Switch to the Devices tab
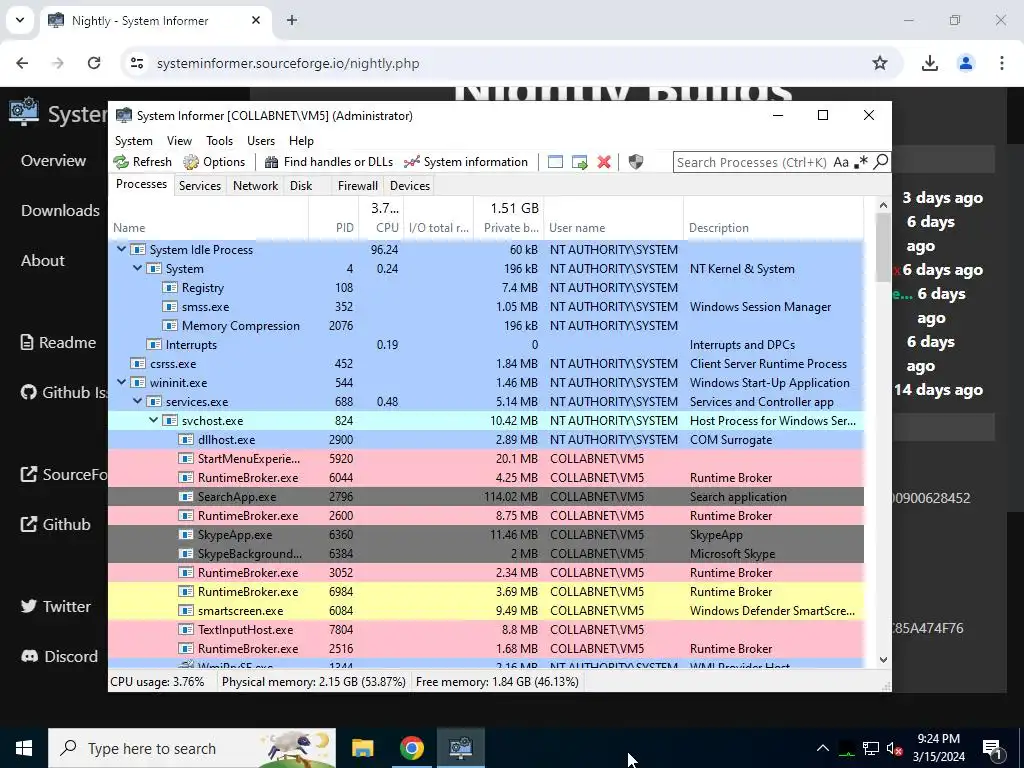 click(409, 185)
